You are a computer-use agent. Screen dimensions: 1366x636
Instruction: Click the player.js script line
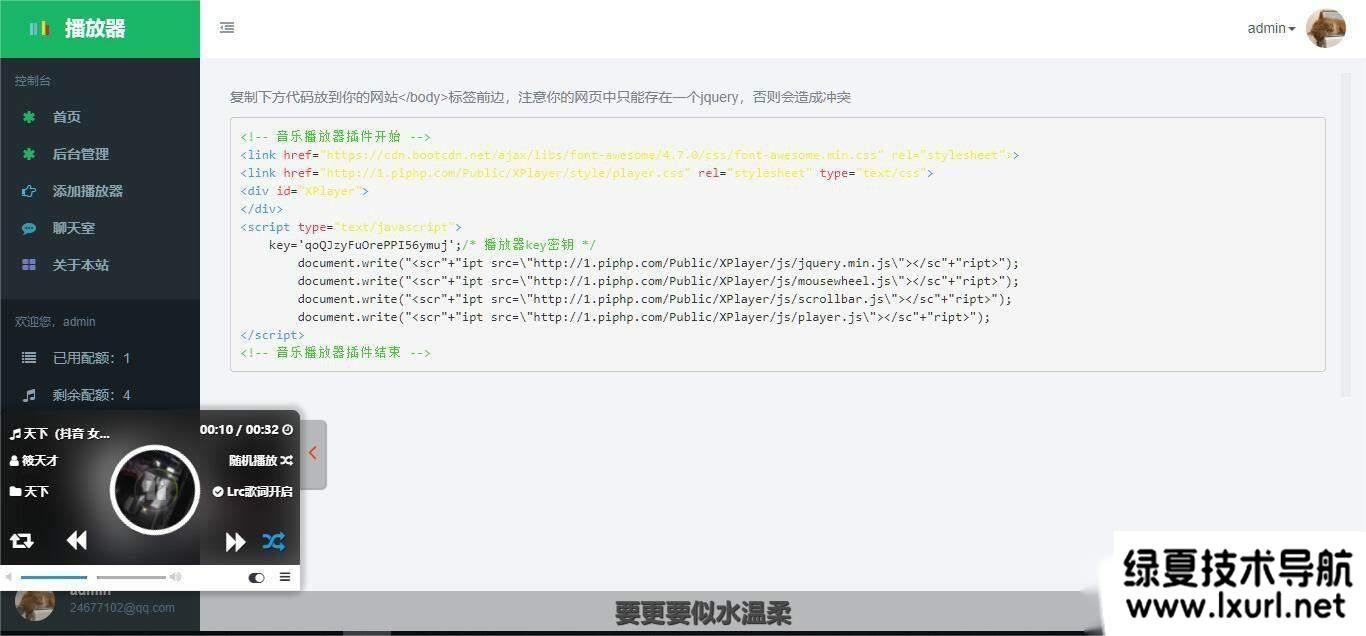pos(644,317)
